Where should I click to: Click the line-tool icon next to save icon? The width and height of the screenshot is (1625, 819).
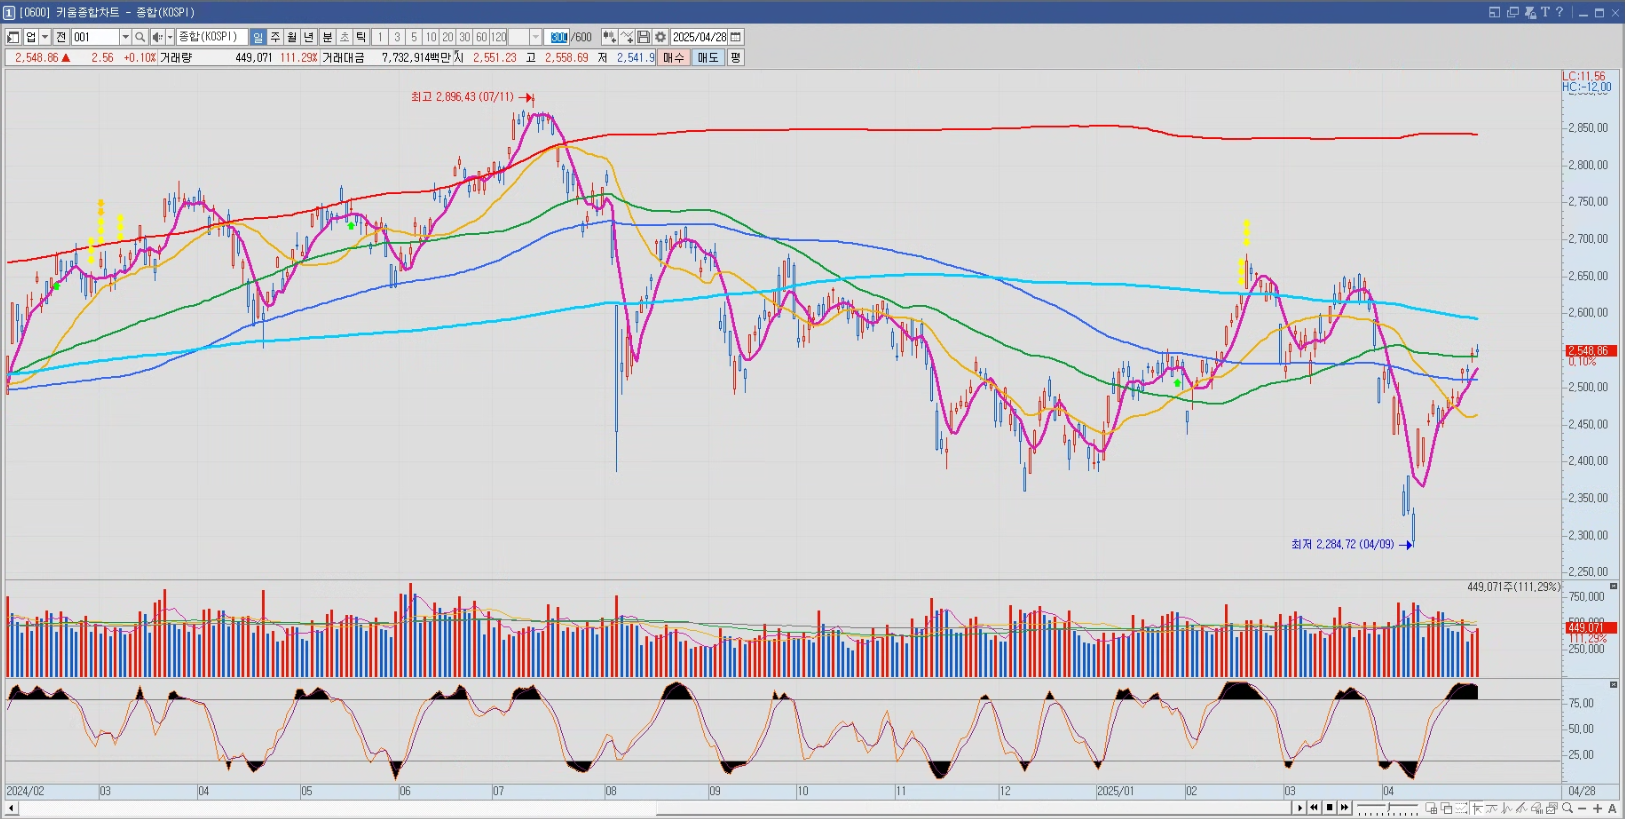pyautogui.click(x=627, y=37)
